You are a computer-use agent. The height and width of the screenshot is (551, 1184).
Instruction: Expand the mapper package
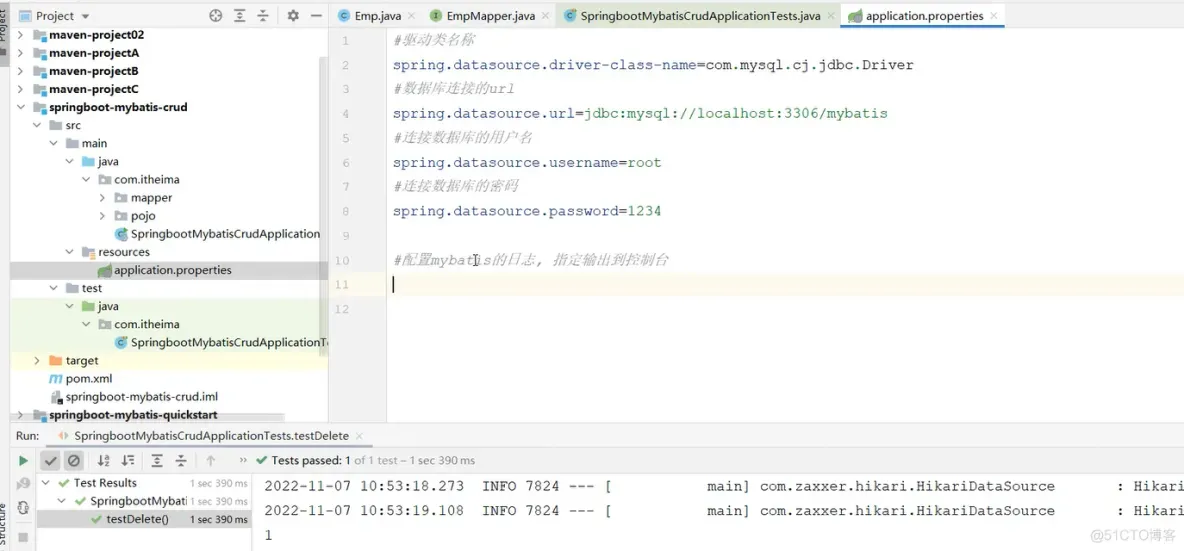[x=102, y=198]
